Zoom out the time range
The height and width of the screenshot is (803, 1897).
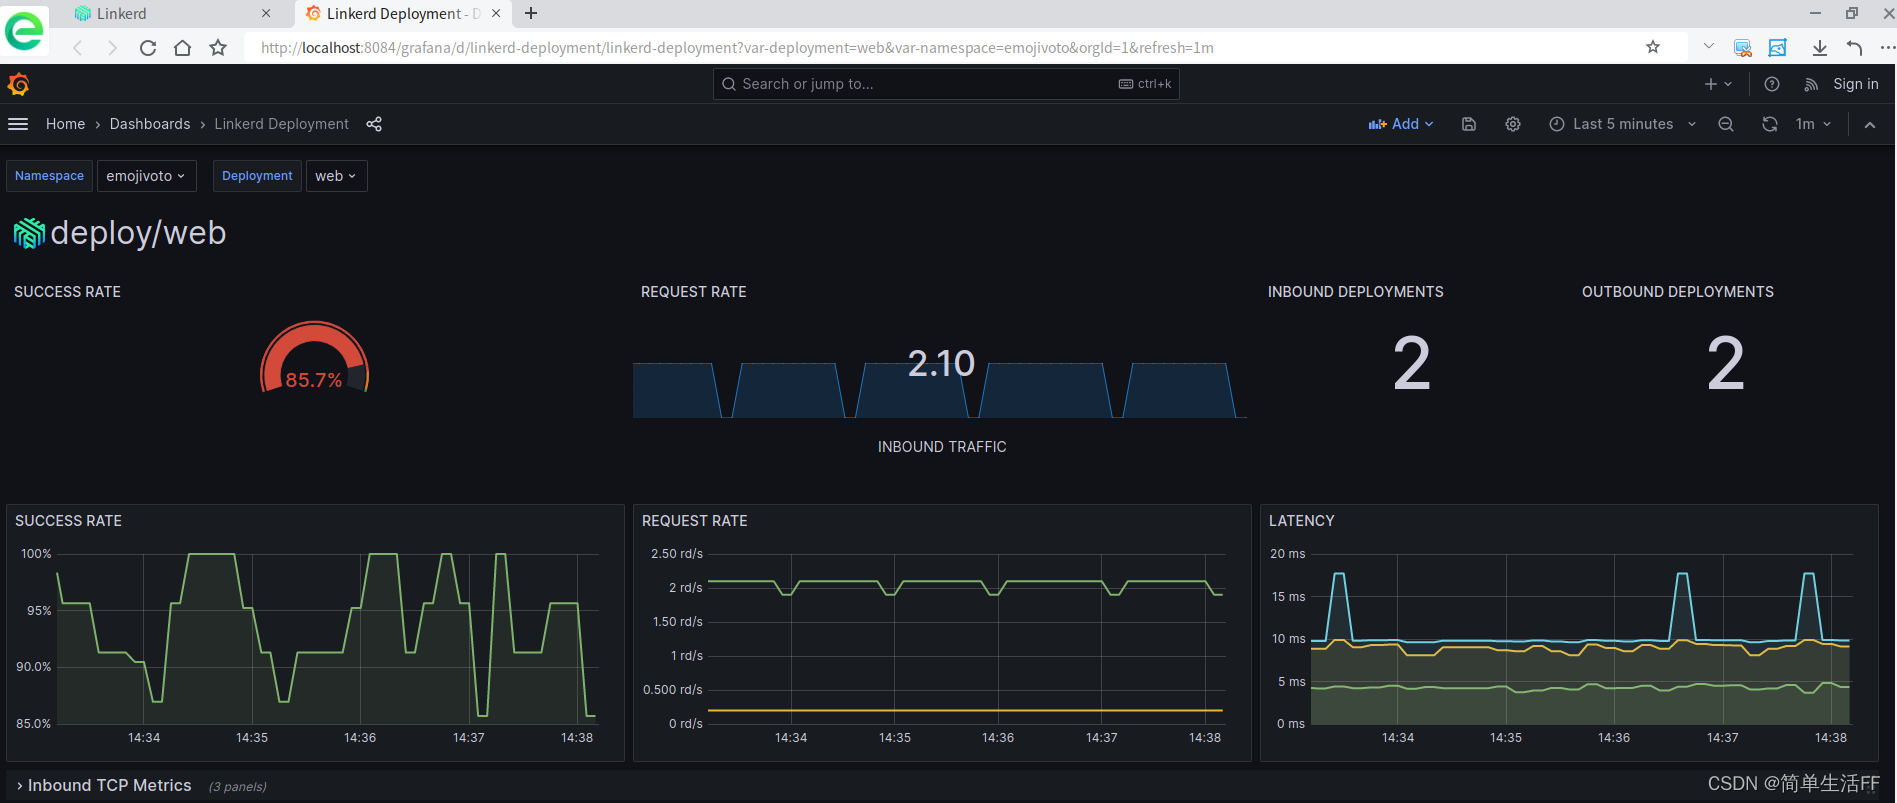[x=1726, y=124]
